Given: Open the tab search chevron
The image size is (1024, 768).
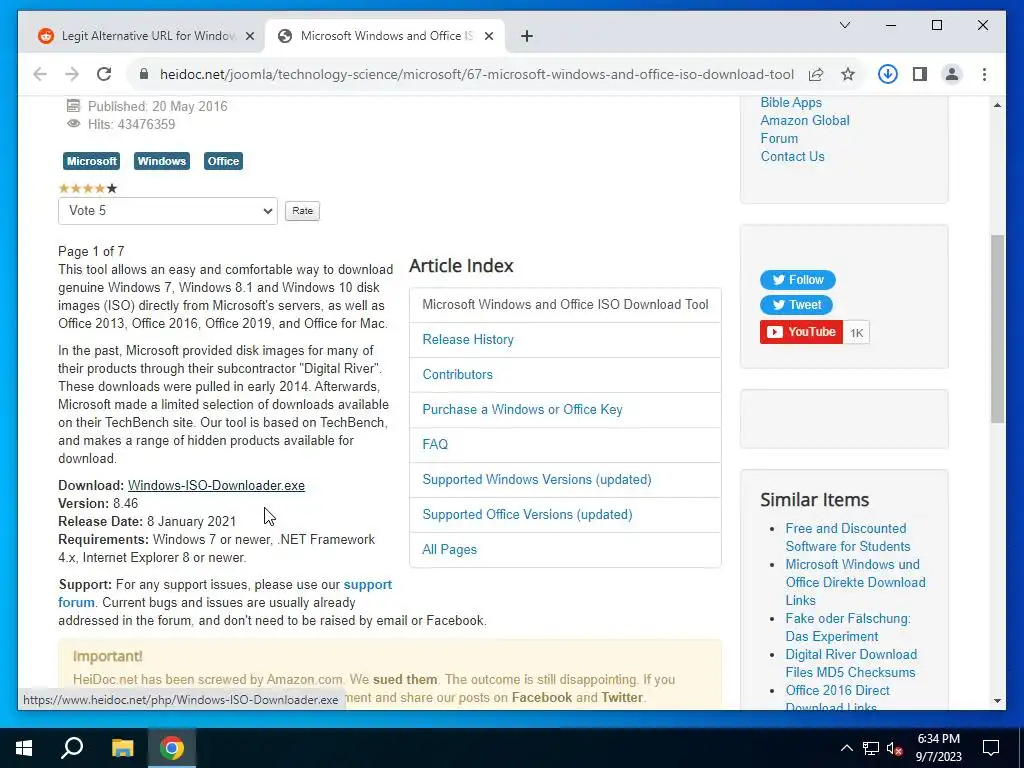Looking at the screenshot, I should click(x=844, y=25).
